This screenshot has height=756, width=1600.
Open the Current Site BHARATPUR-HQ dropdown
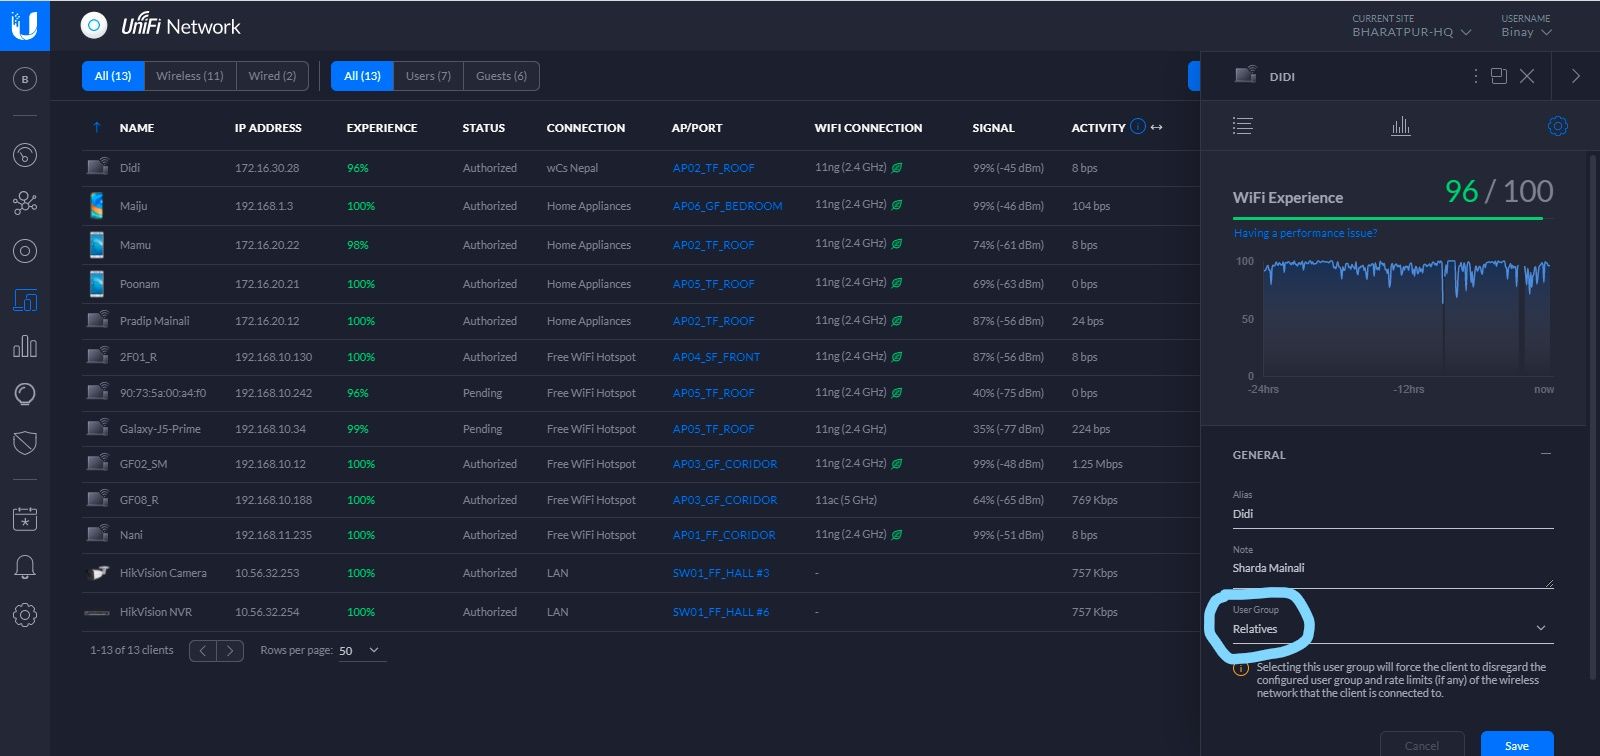pyautogui.click(x=1411, y=32)
